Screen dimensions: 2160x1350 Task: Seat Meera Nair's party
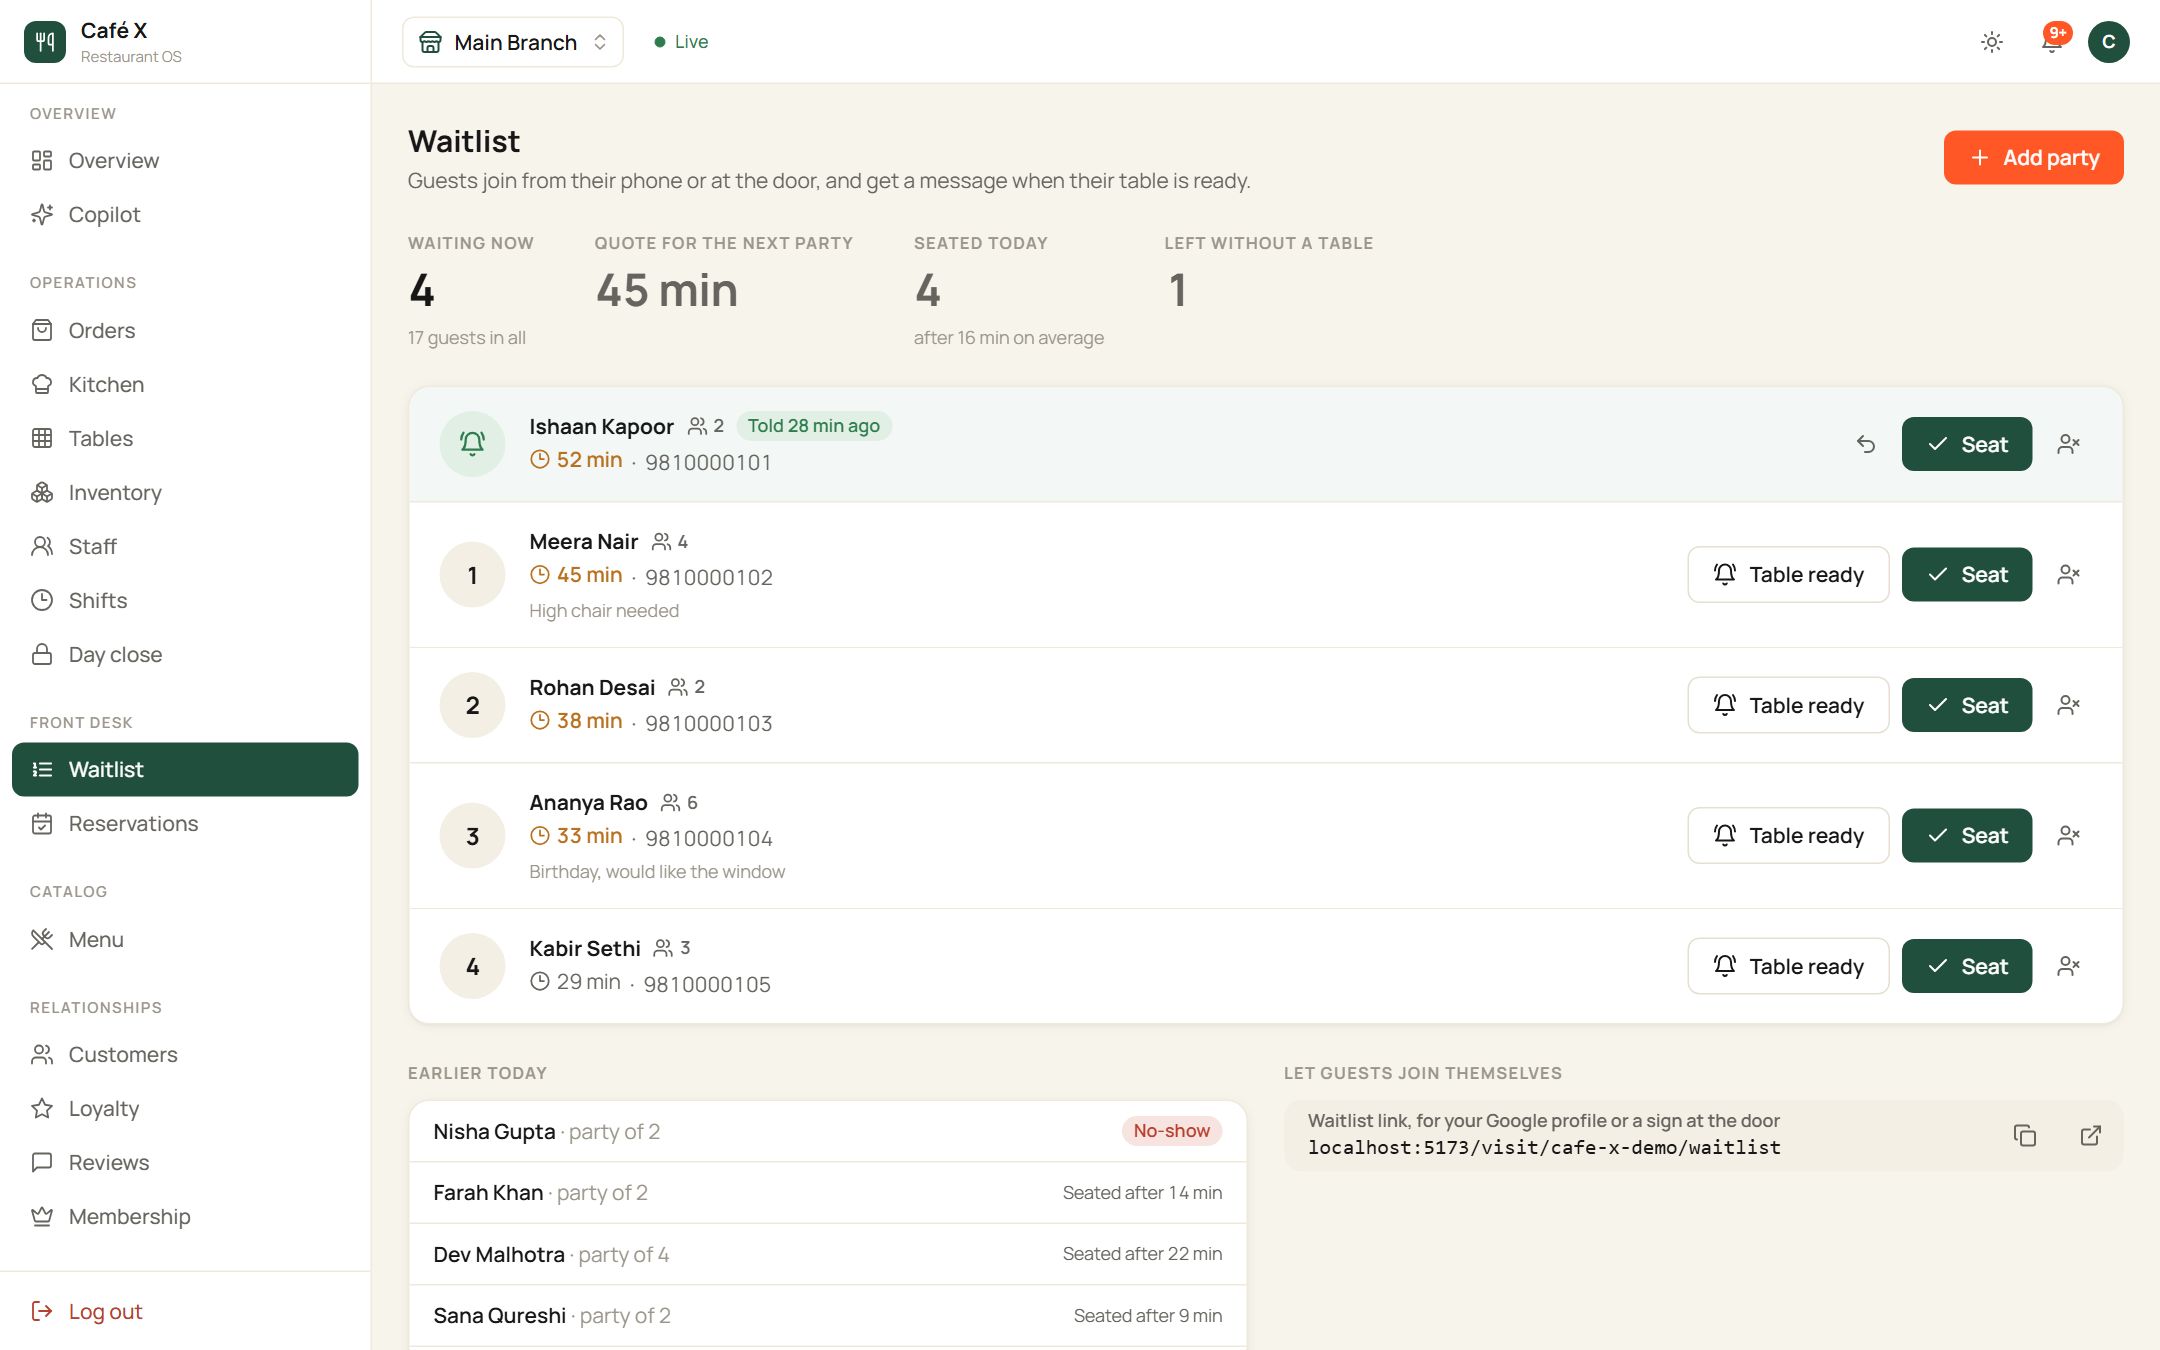click(x=1966, y=574)
